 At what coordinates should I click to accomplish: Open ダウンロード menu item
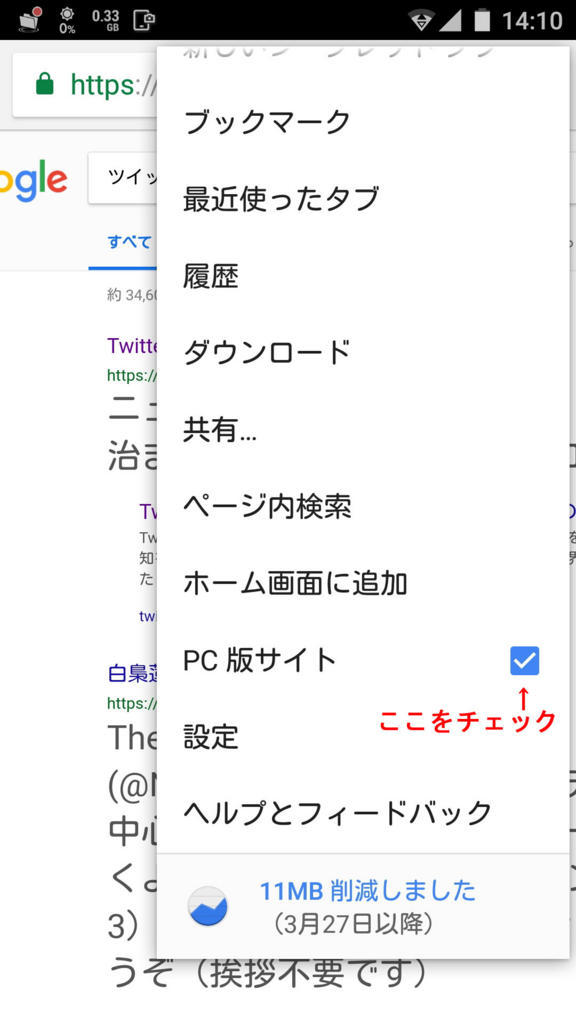362,353
